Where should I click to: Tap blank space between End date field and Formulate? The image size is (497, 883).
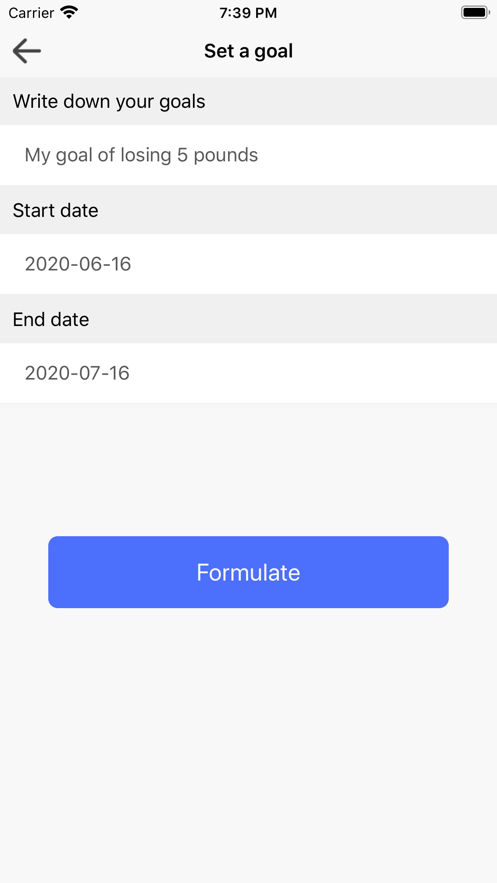click(x=248, y=470)
